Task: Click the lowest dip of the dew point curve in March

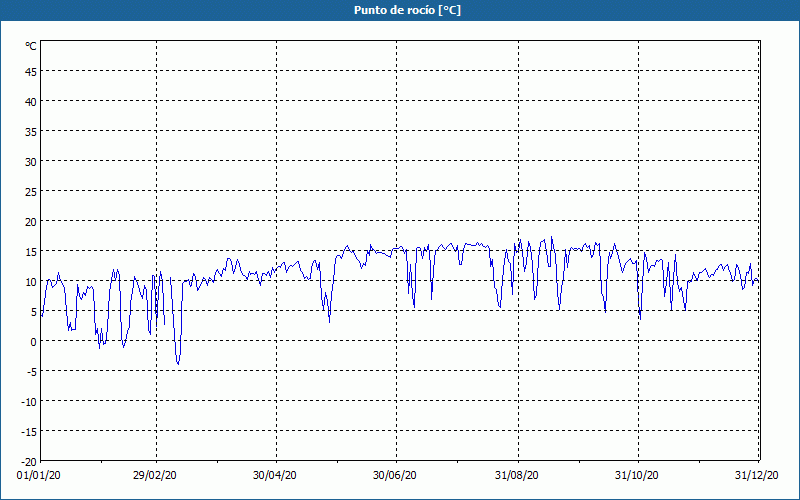Action: pyautogui.click(x=178, y=363)
